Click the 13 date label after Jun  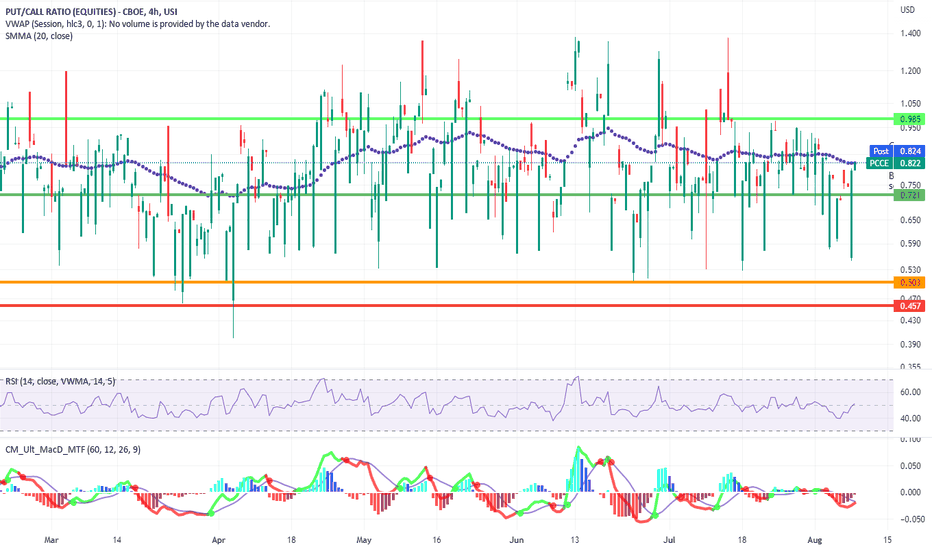click(x=575, y=540)
